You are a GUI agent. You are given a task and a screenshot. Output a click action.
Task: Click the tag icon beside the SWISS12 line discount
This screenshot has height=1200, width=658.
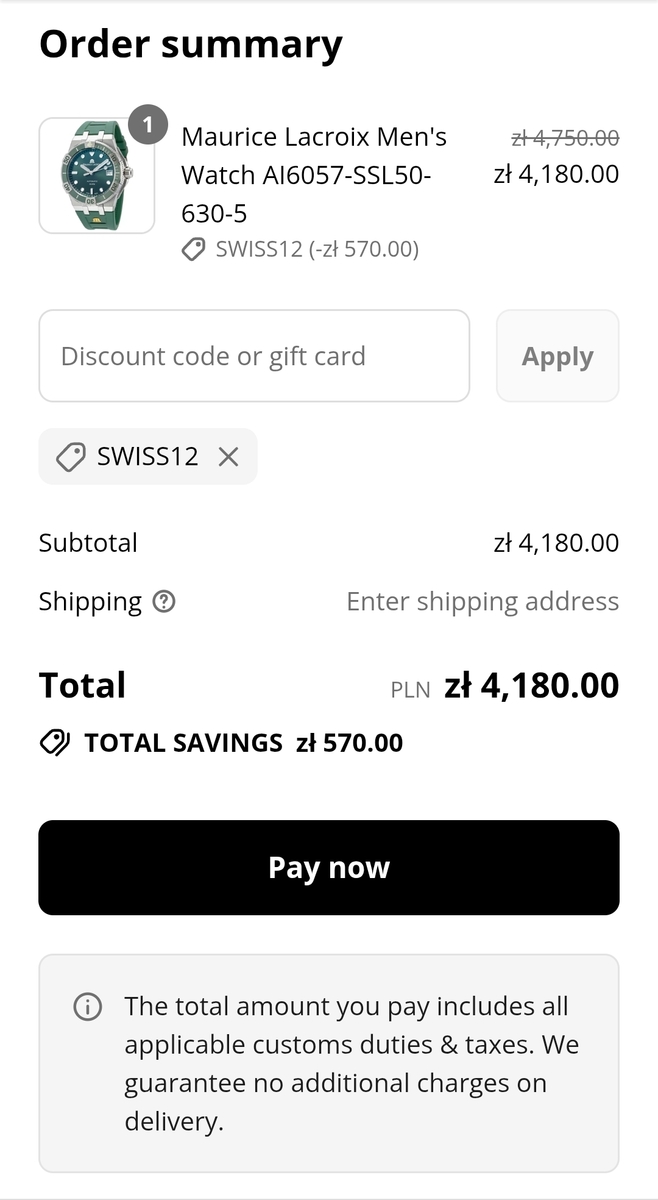click(194, 250)
